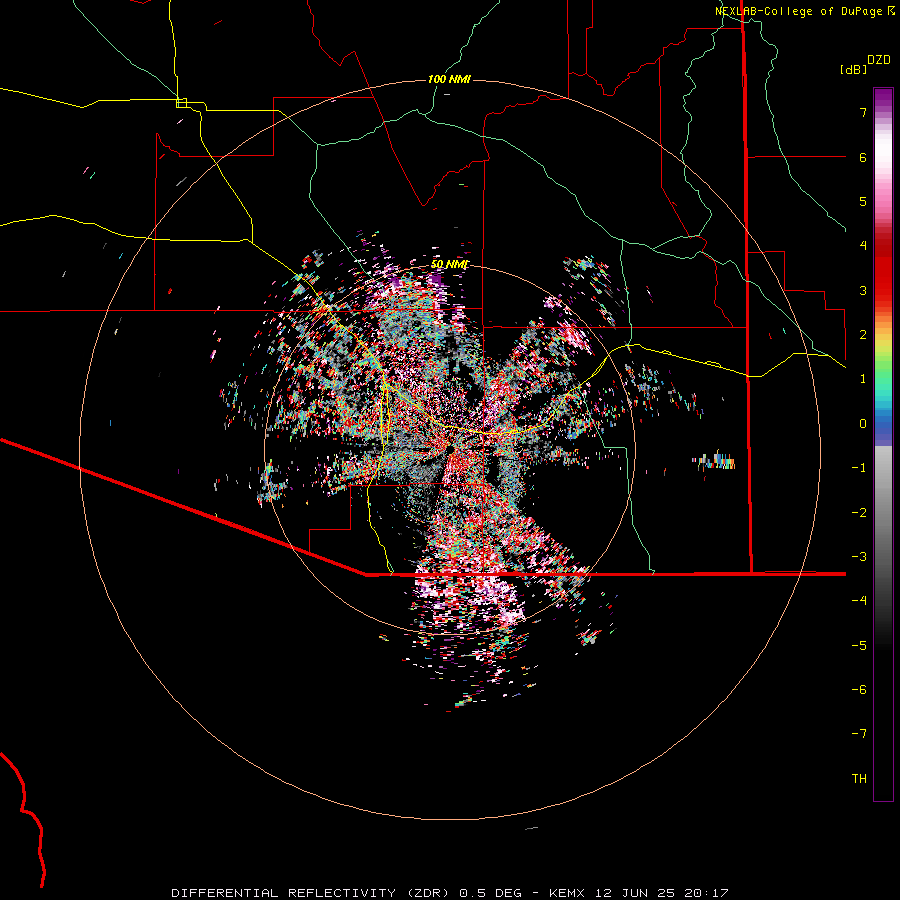Click the -2 value on the color scale
Screen dimensions: 900x900
(859, 512)
